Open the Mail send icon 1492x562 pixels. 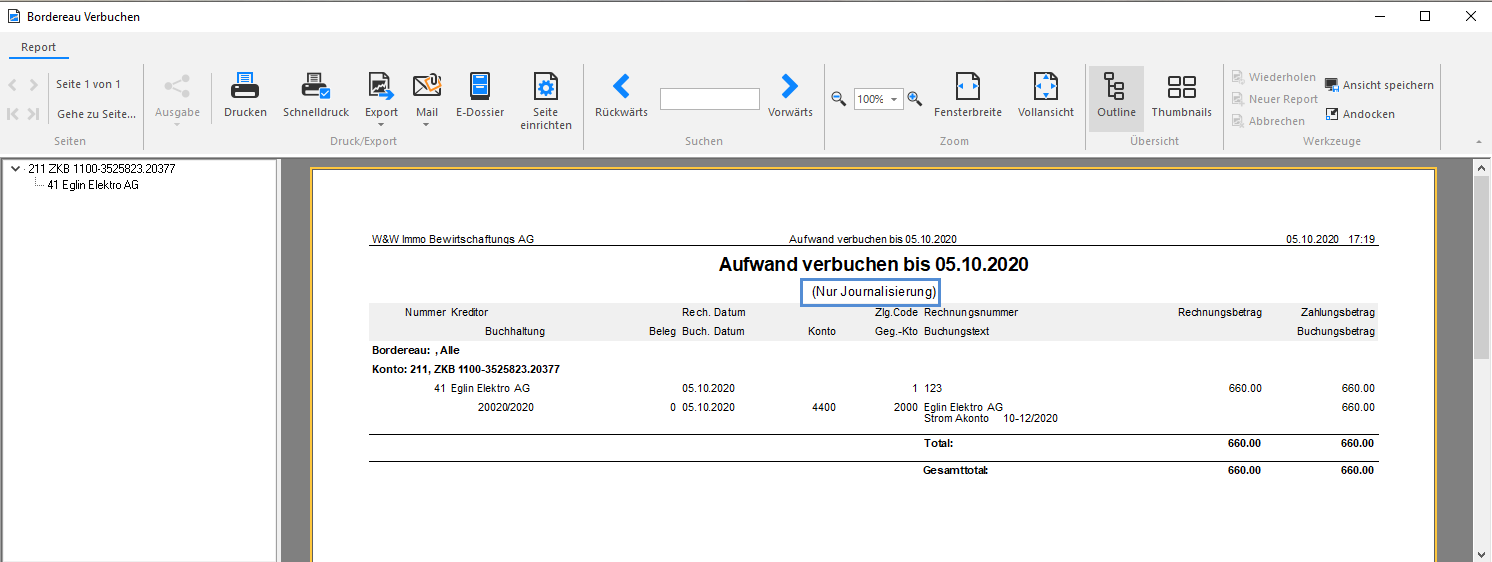[427, 86]
